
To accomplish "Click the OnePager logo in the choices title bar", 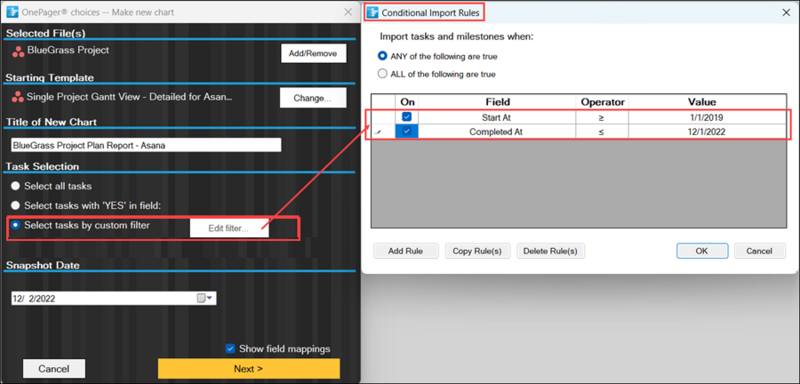I will coord(10,12).
